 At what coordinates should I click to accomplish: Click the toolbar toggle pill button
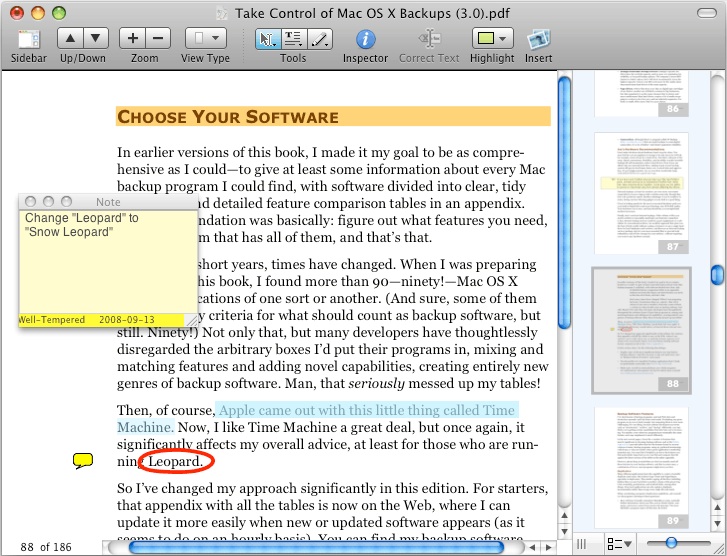tap(707, 13)
